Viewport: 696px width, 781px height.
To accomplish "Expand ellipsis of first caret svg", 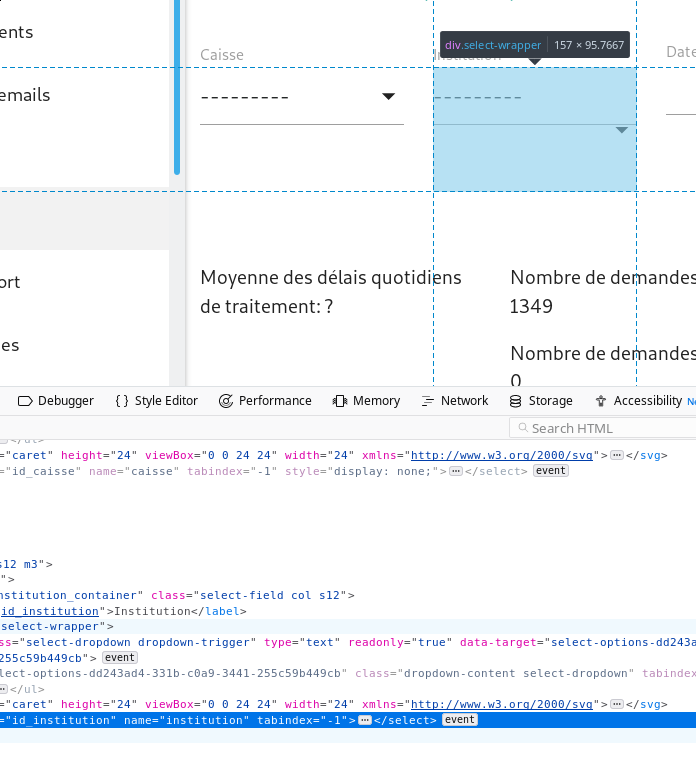I will tap(617, 455).
